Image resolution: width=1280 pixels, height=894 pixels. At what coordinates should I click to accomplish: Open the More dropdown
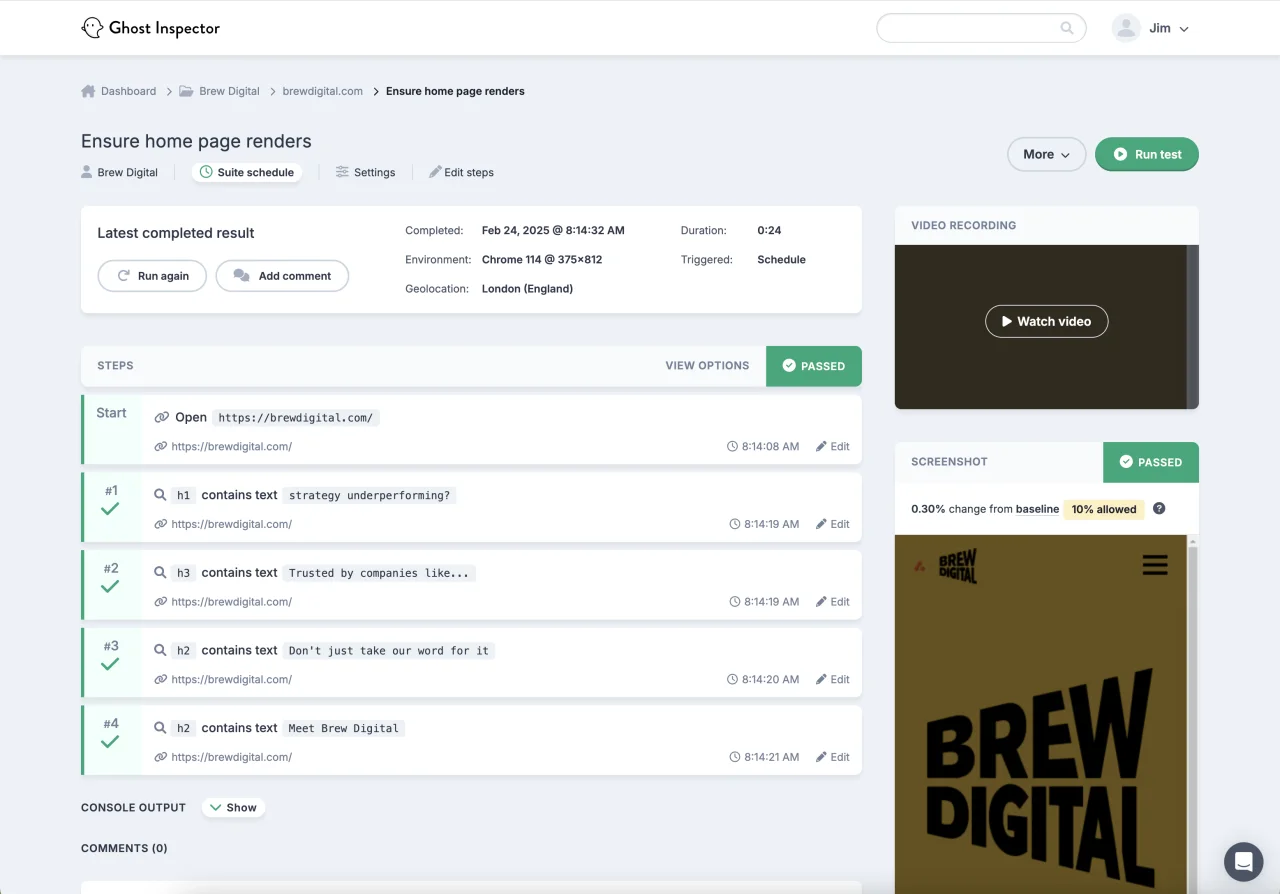[x=1046, y=154]
